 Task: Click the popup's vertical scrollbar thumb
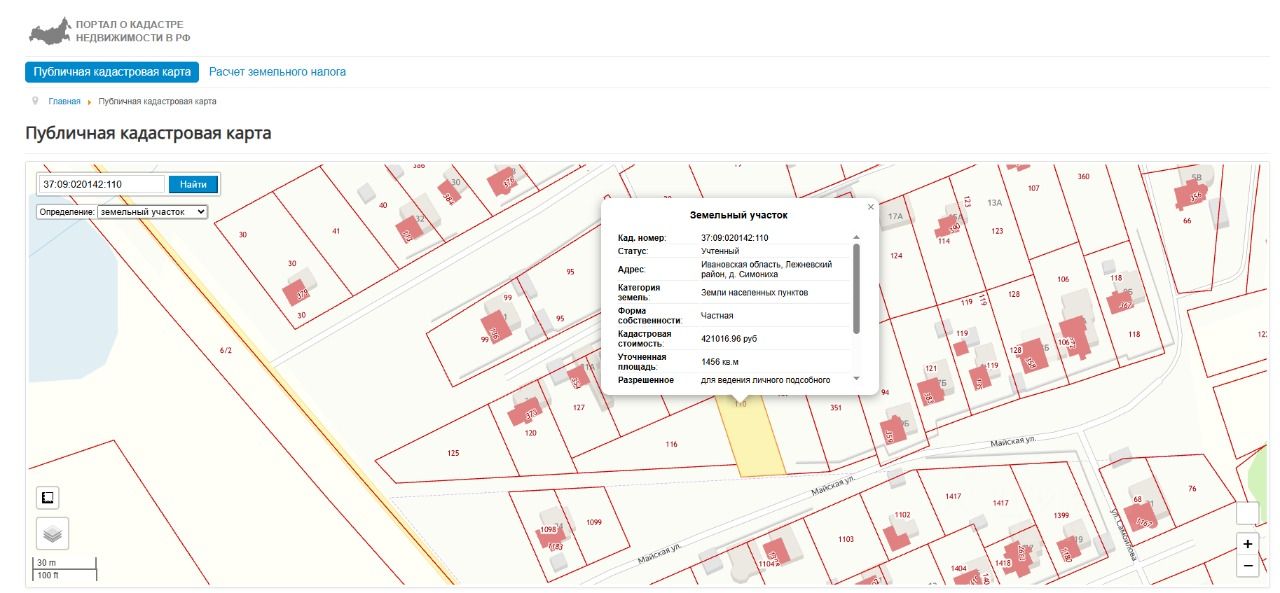point(856,288)
